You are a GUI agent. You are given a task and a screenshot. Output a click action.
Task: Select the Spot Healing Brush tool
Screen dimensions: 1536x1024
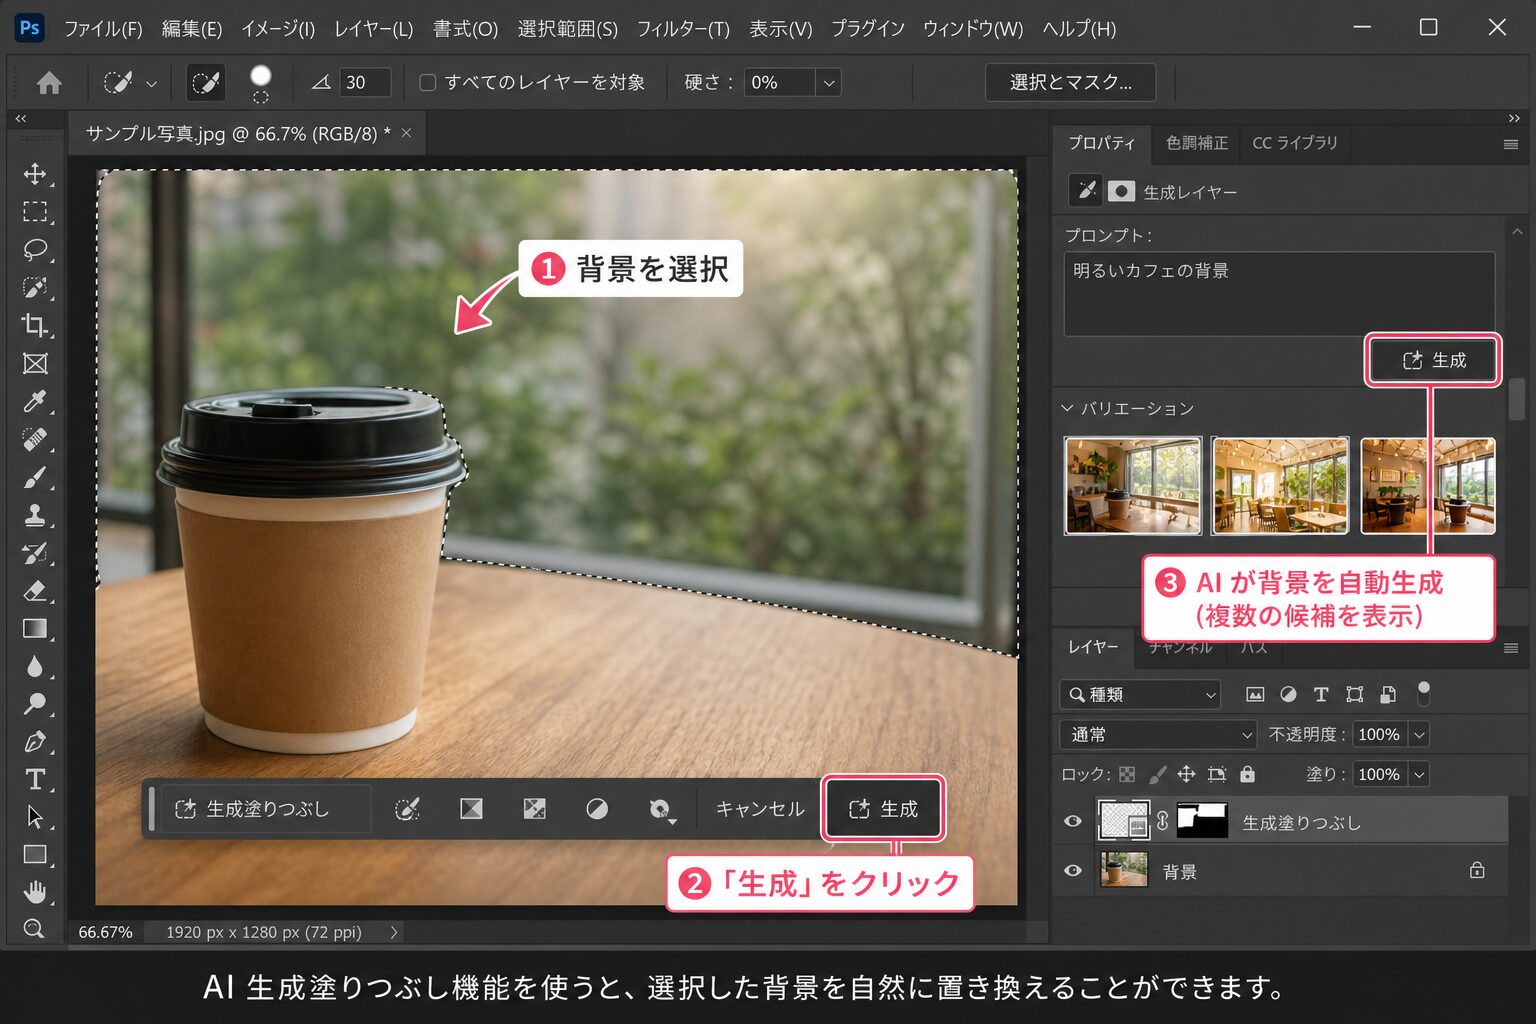click(x=35, y=439)
